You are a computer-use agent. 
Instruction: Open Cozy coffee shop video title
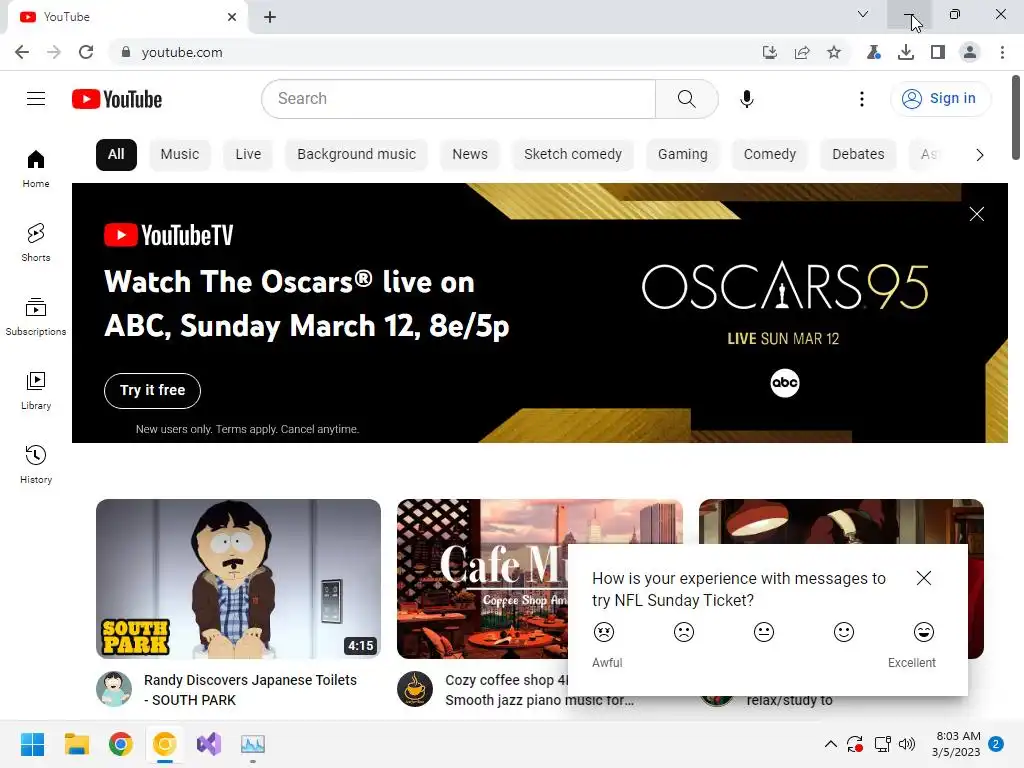click(507, 690)
